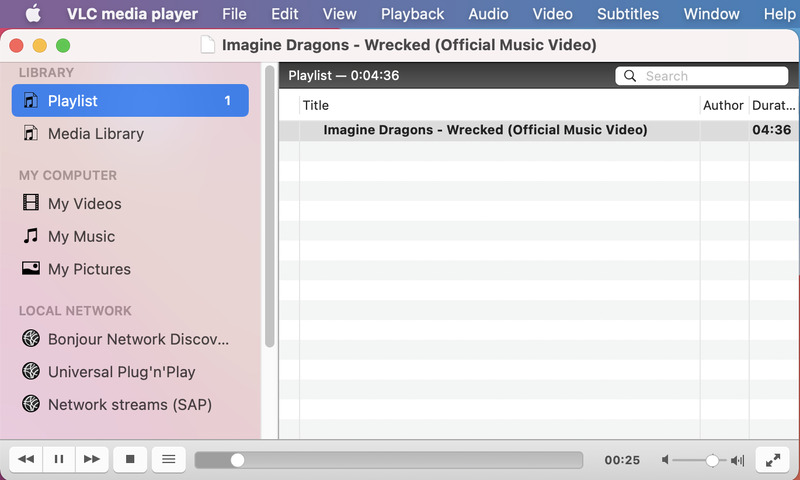The height and width of the screenshot is (480, 800).
Task: Click the search magnifier icon
Action: [630, 76]
